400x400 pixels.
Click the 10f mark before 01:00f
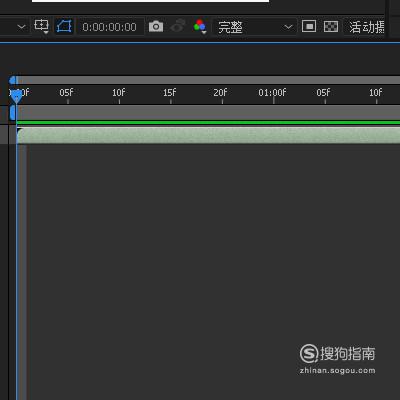coord(119,93)
